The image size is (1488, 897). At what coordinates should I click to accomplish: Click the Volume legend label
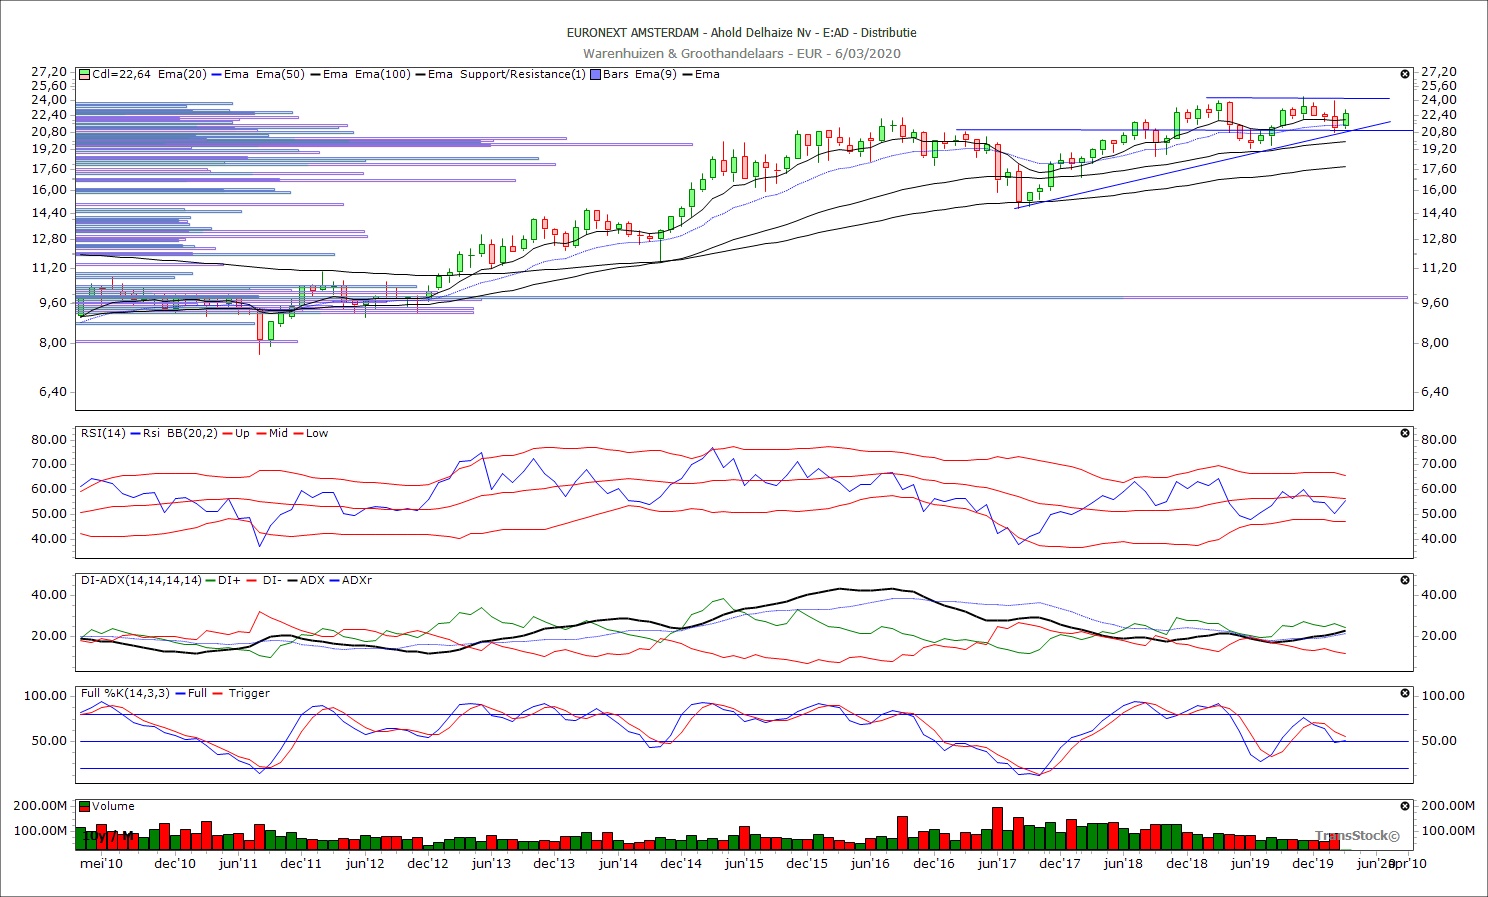(113, 806)
